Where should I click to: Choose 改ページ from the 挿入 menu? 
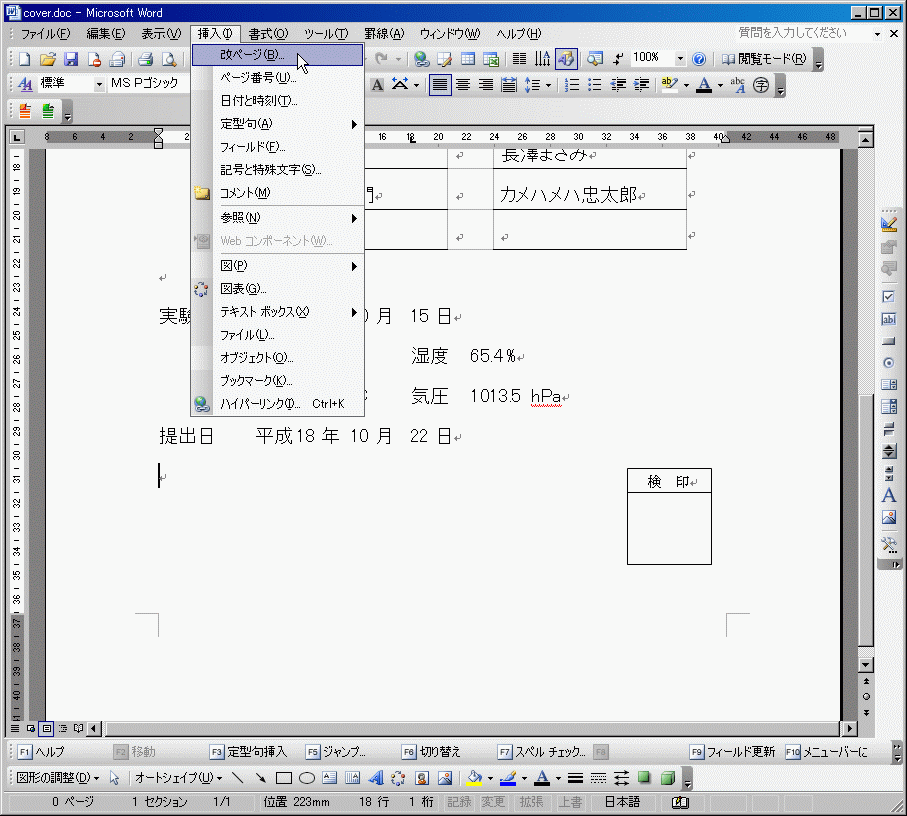click(x=252, y=55)
